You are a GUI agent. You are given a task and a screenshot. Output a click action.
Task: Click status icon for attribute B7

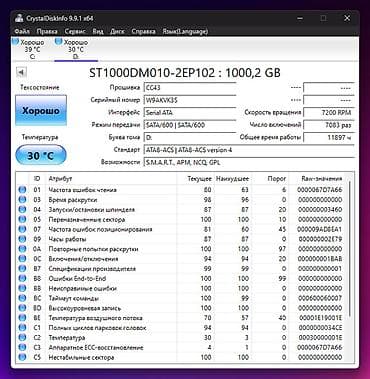point(22,268)
